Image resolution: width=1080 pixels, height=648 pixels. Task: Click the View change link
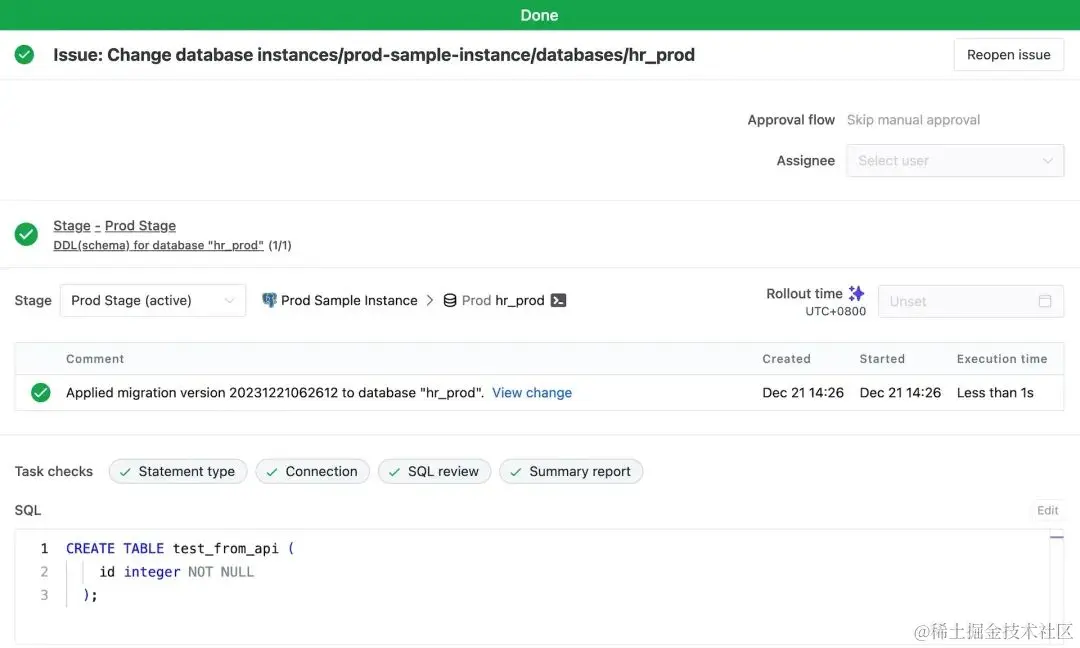pos(532,393)
